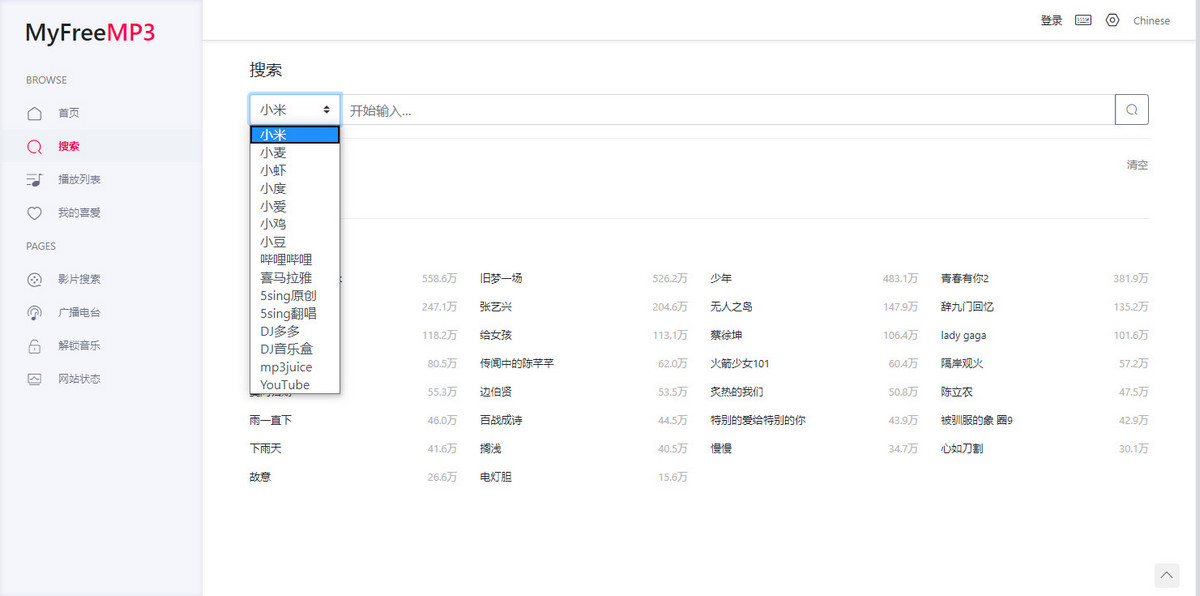Open the gear settings icon in header
Viewport: 1200px width, 596px height.
(x=1112, y=20)
